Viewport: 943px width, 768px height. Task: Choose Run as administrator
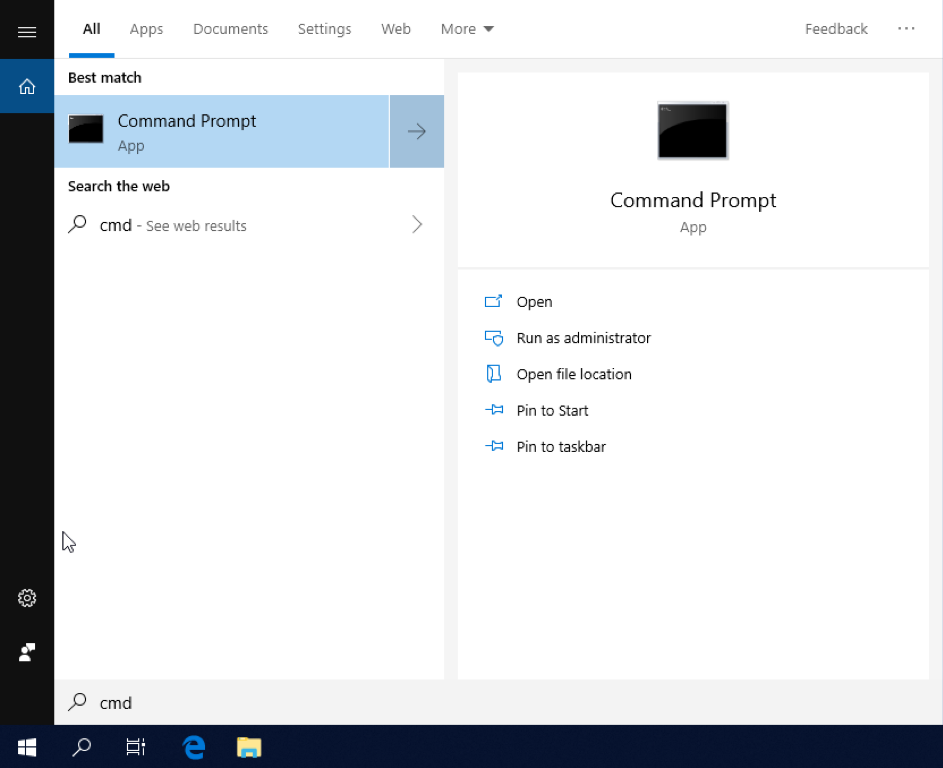pos(583,338)
